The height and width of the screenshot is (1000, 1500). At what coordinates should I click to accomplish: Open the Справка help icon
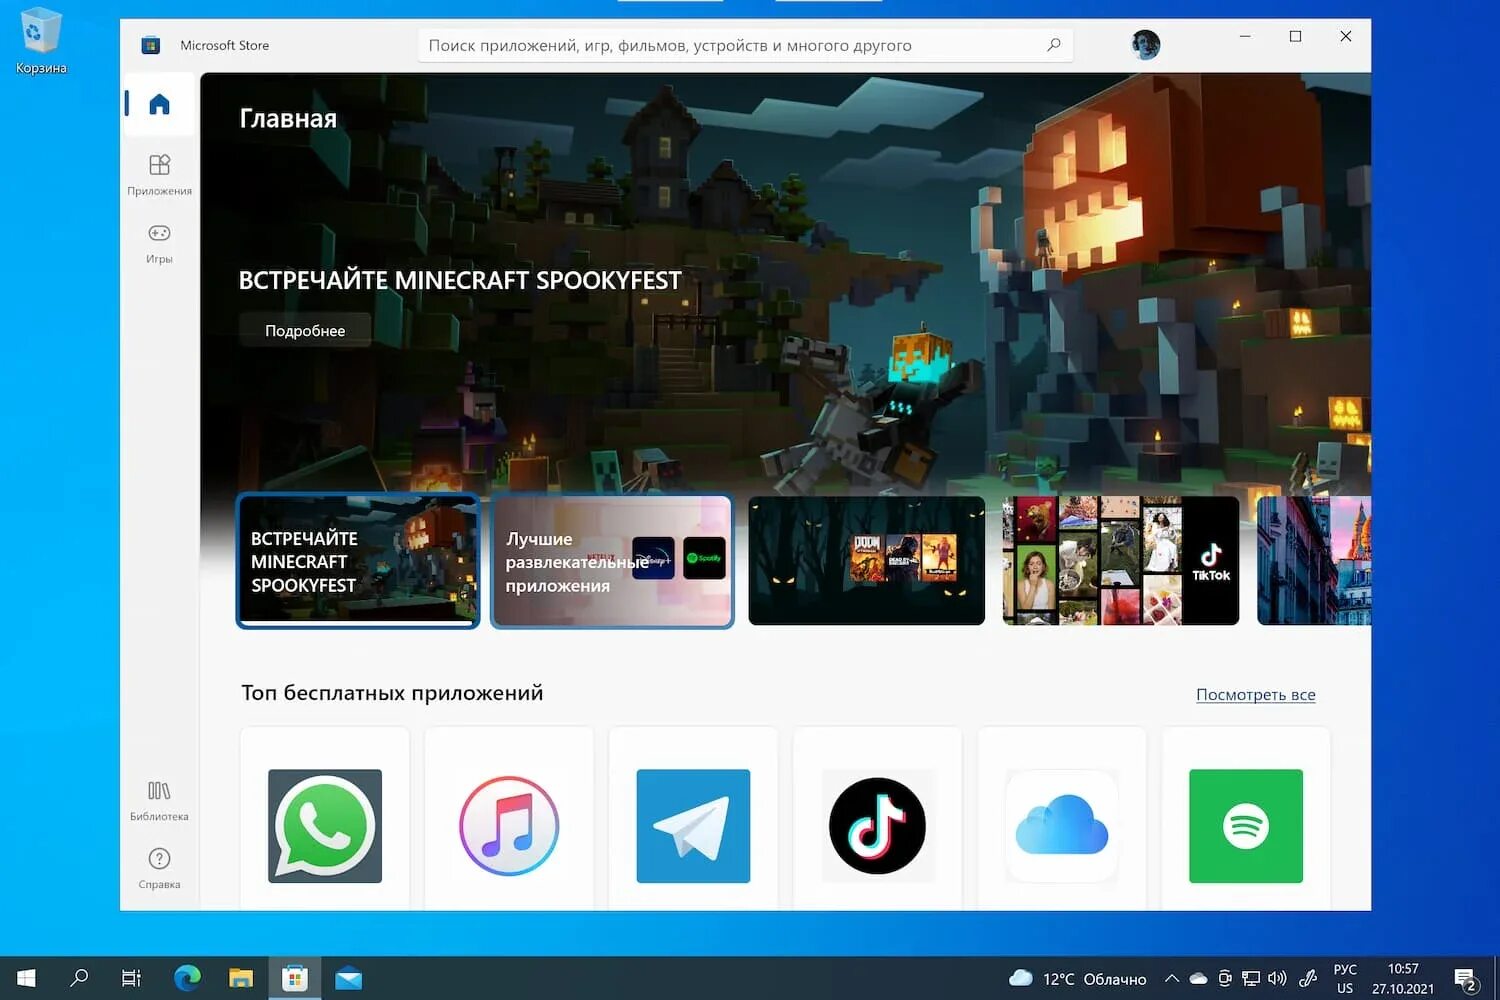coord(159,868)
